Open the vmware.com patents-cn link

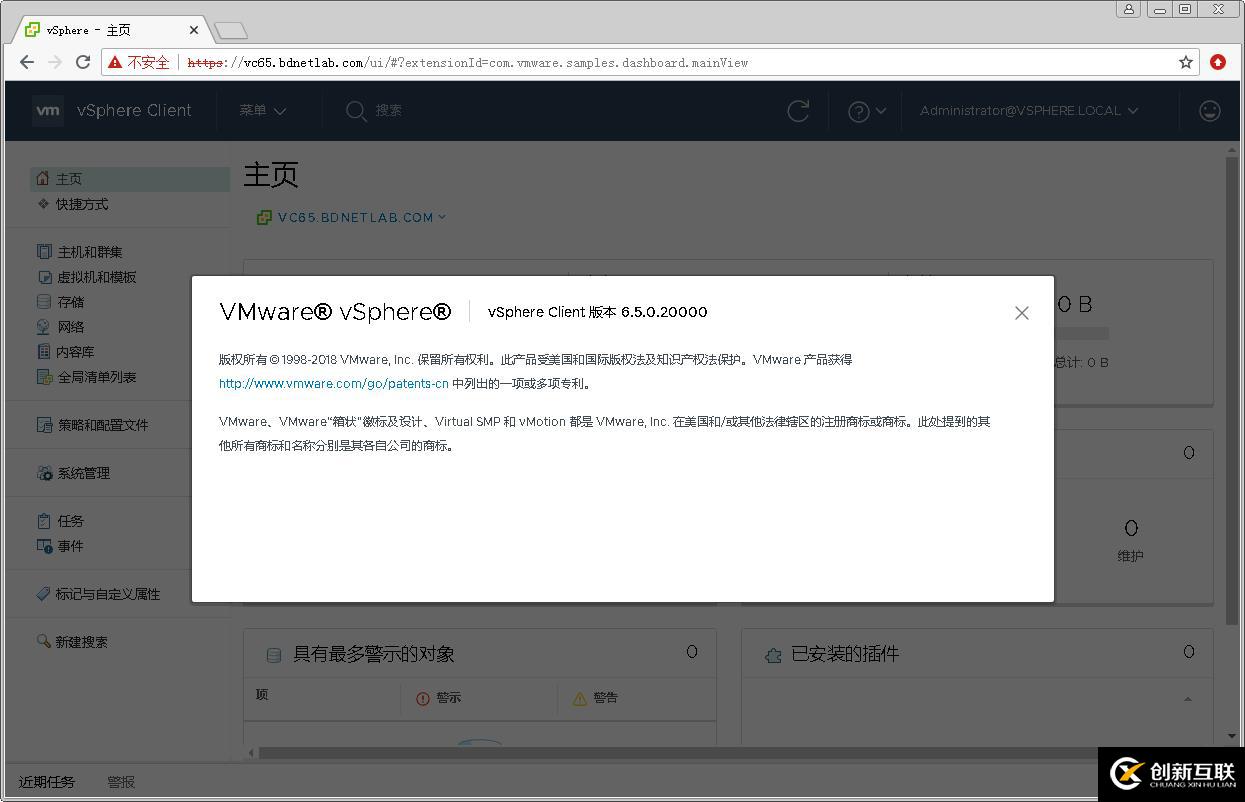[x=334, y=384]
